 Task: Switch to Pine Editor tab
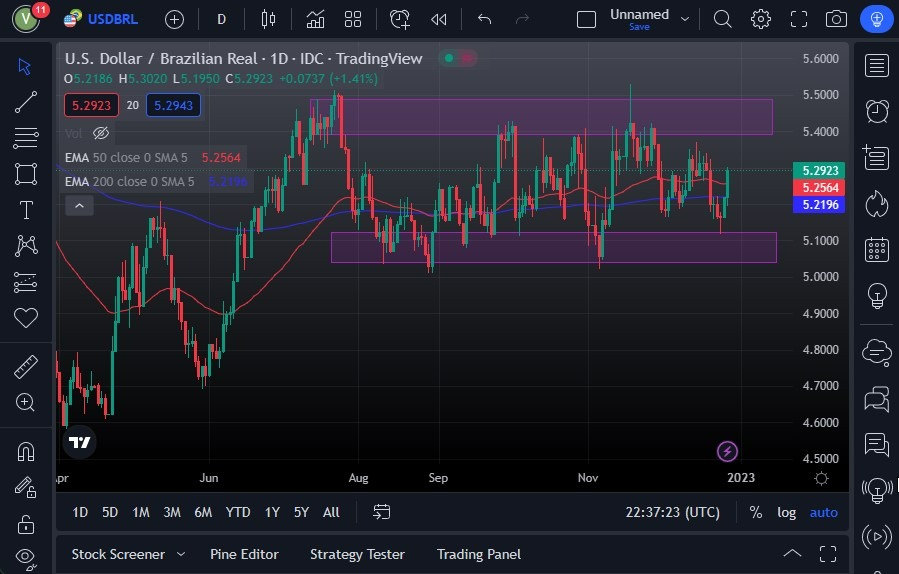(244, 554)
